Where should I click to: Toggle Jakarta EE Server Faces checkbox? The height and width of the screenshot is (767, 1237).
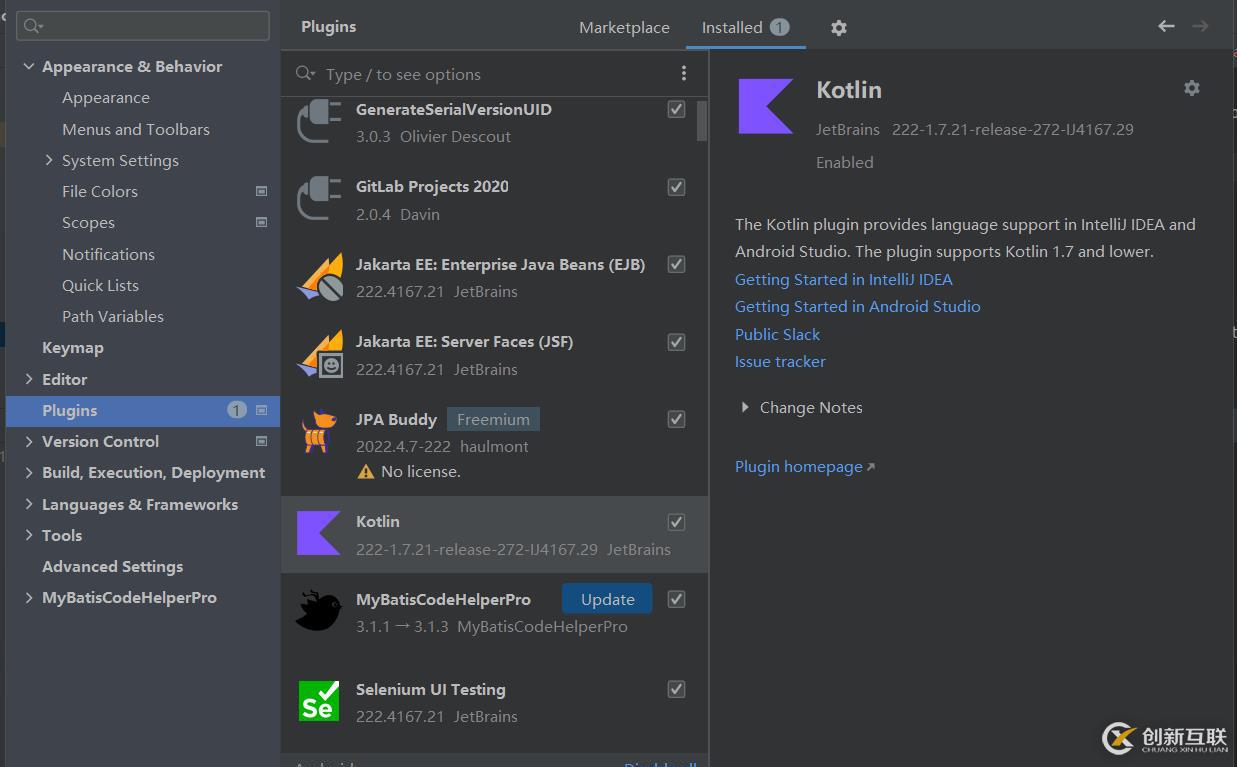click(677, 342)
